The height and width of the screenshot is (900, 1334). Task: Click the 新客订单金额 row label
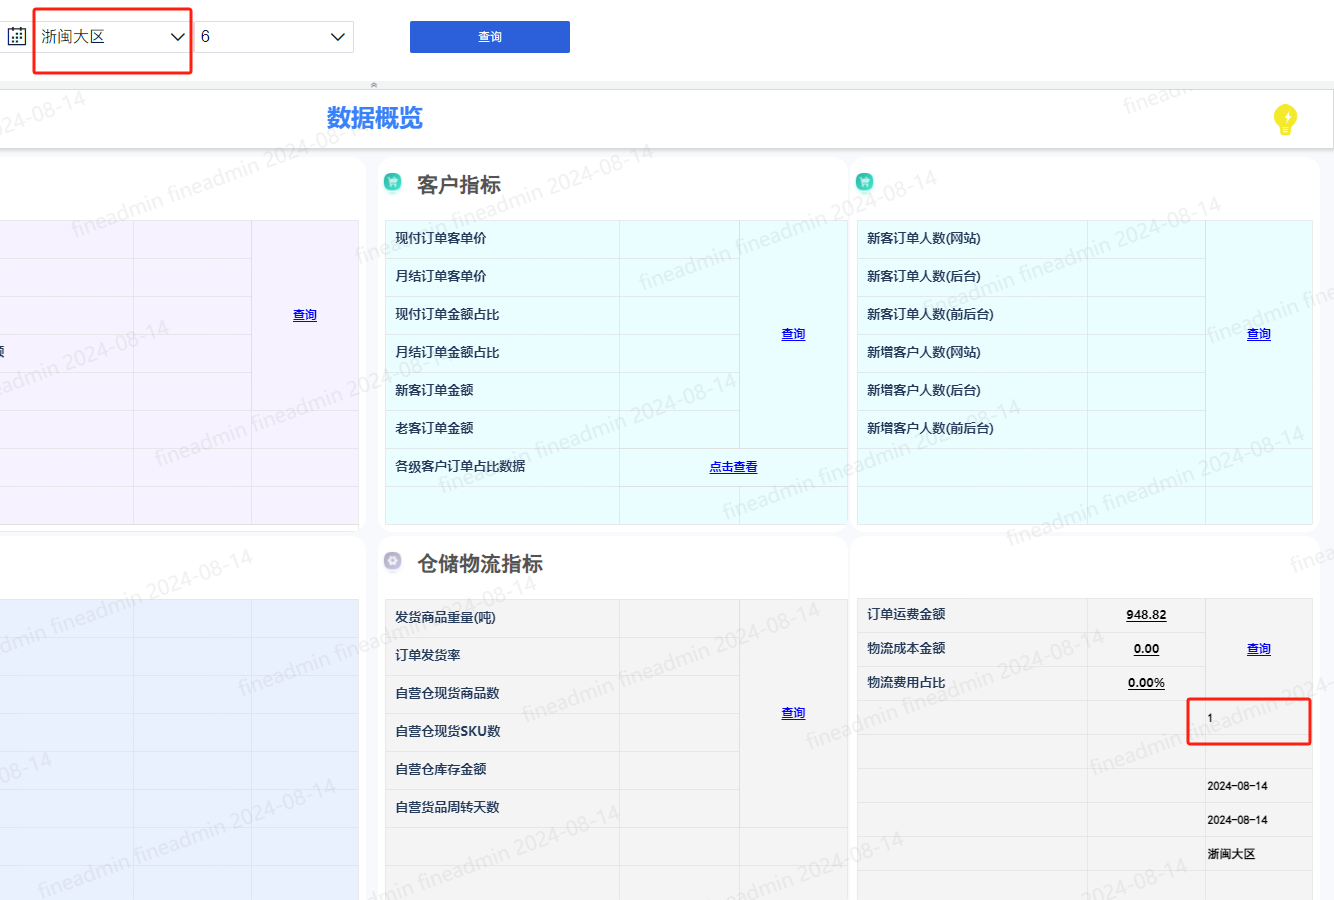click(x=434, y=390)
